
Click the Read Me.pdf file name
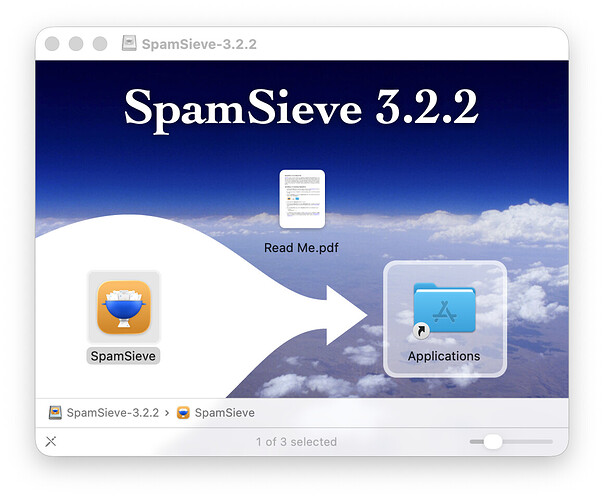pyautogui.click(x=301, y=248)
